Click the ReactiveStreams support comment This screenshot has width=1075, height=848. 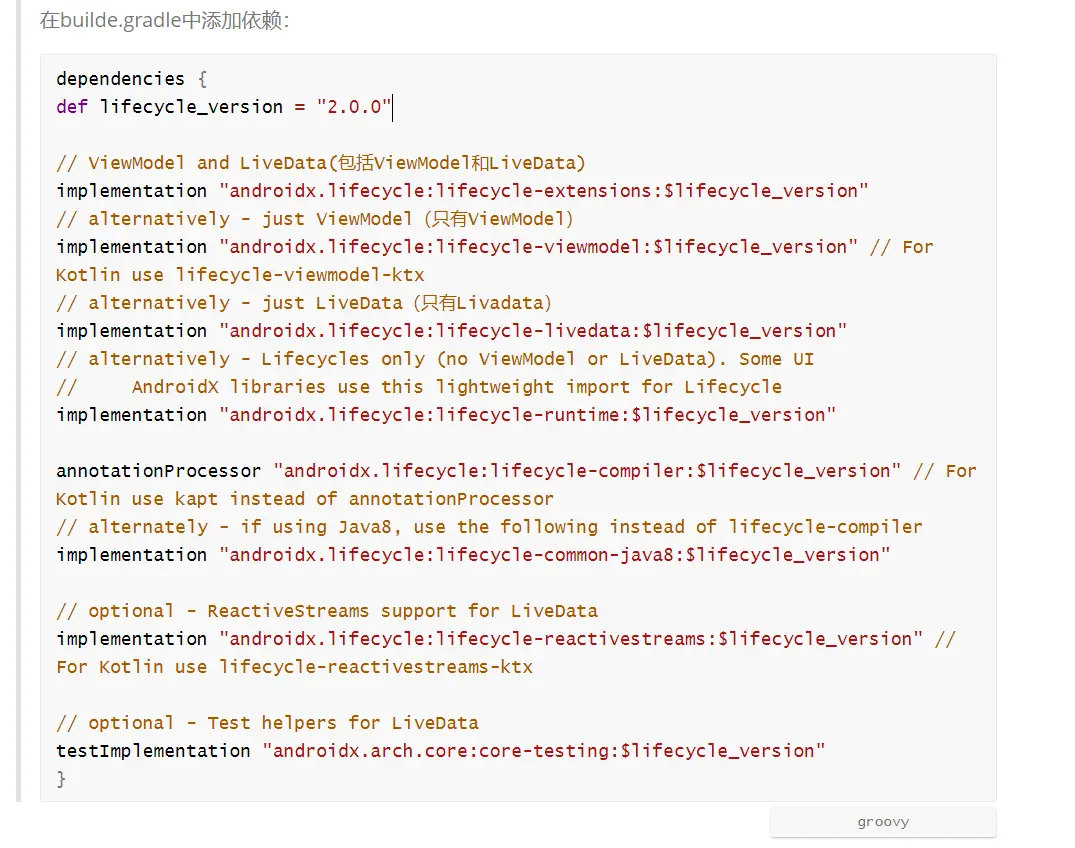pyautogui.click(x=327, y=611)
